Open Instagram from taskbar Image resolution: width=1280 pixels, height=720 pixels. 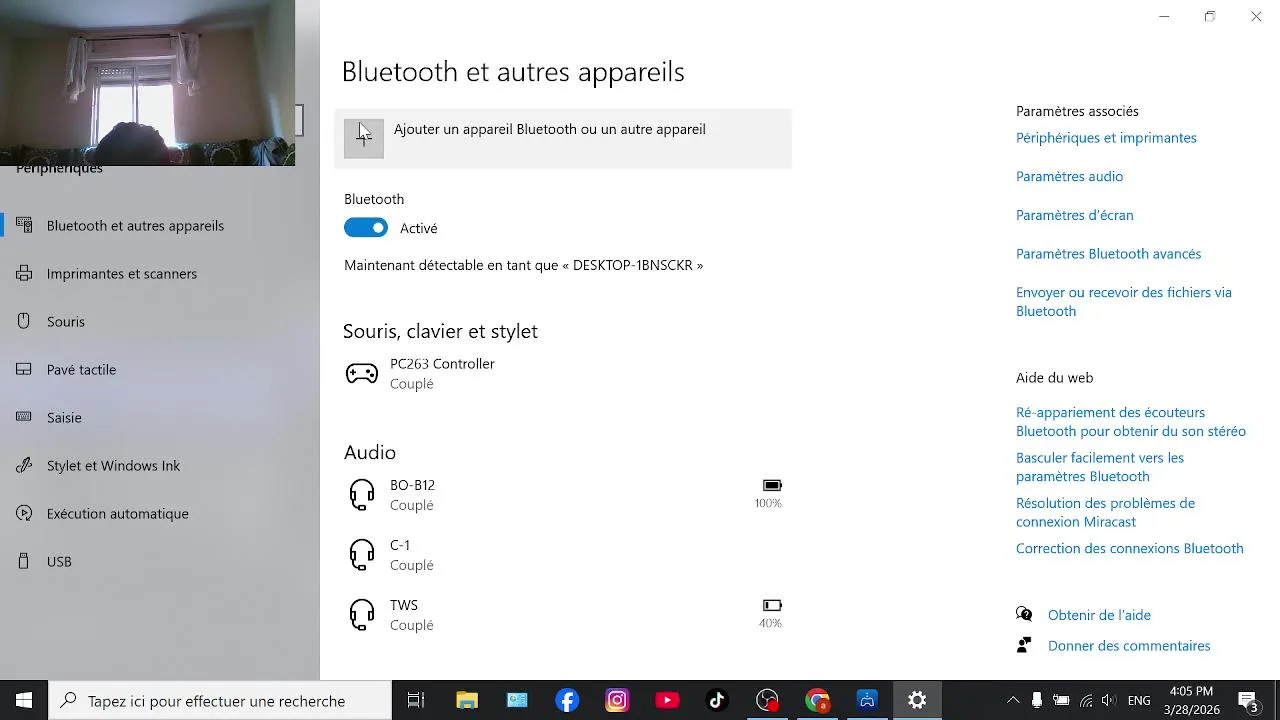(617, 701)
